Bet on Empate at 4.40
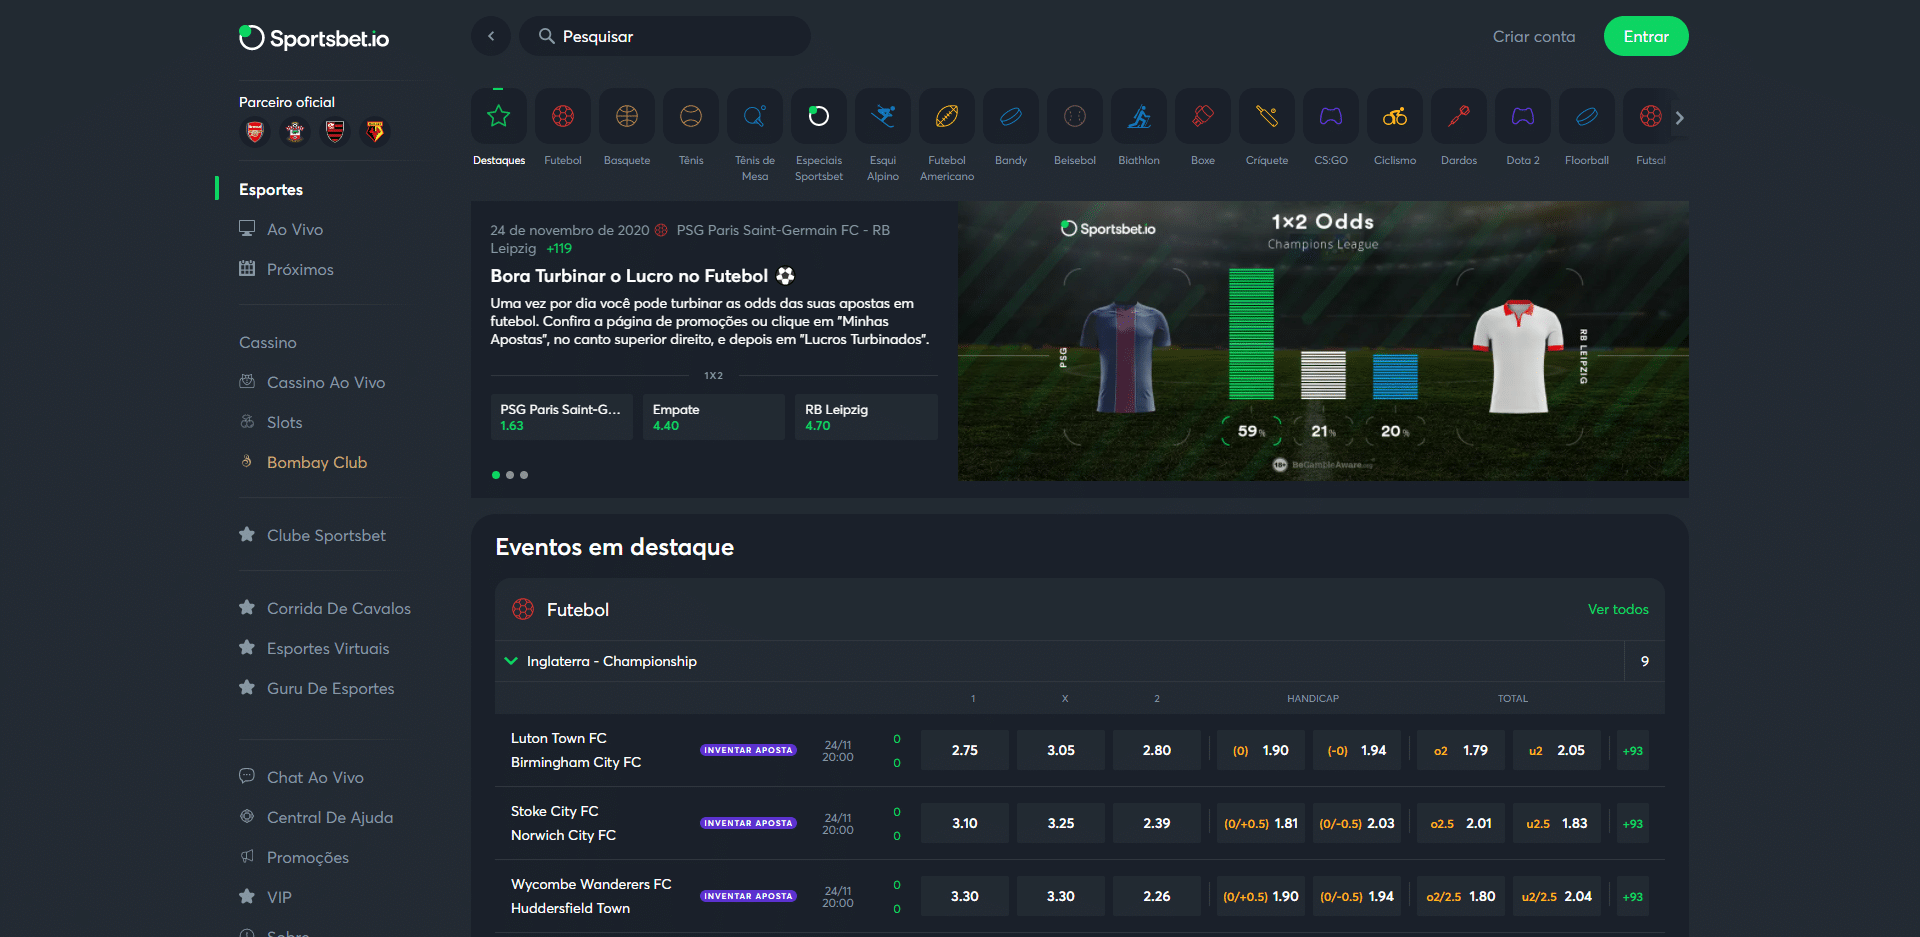 tap(714, 417)
